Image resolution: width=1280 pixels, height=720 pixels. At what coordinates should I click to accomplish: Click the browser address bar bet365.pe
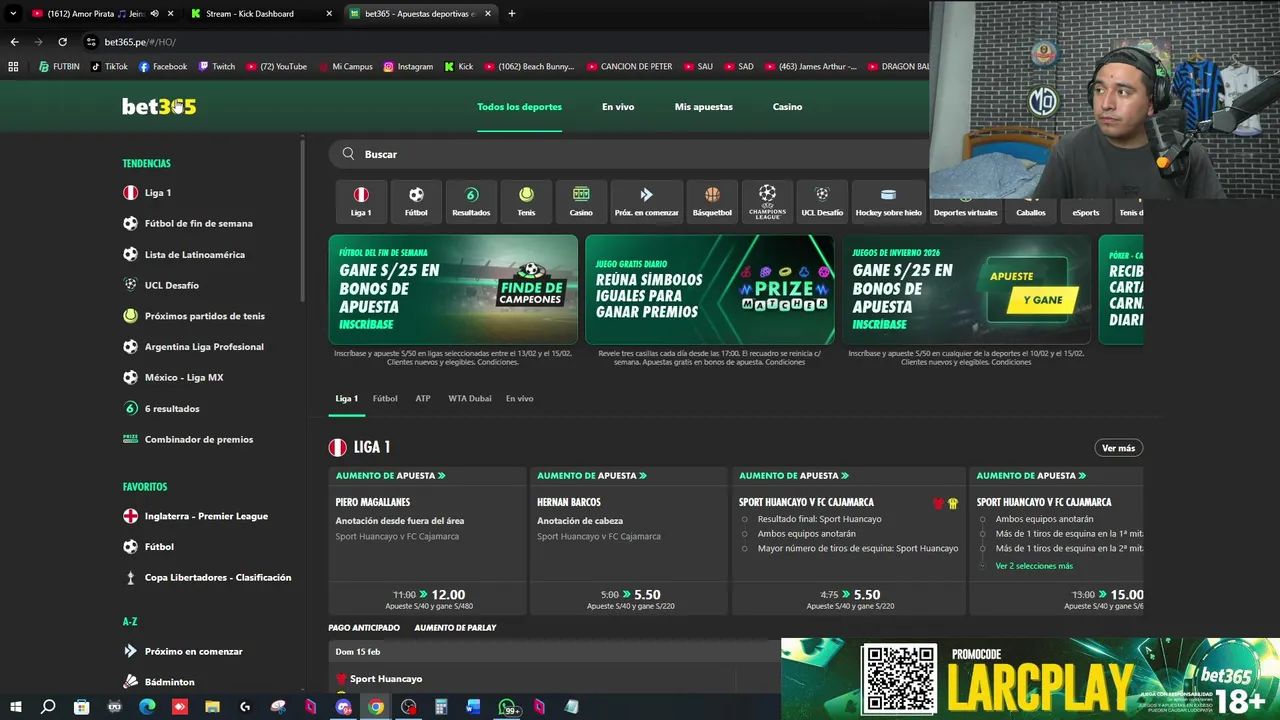point(140,42)
